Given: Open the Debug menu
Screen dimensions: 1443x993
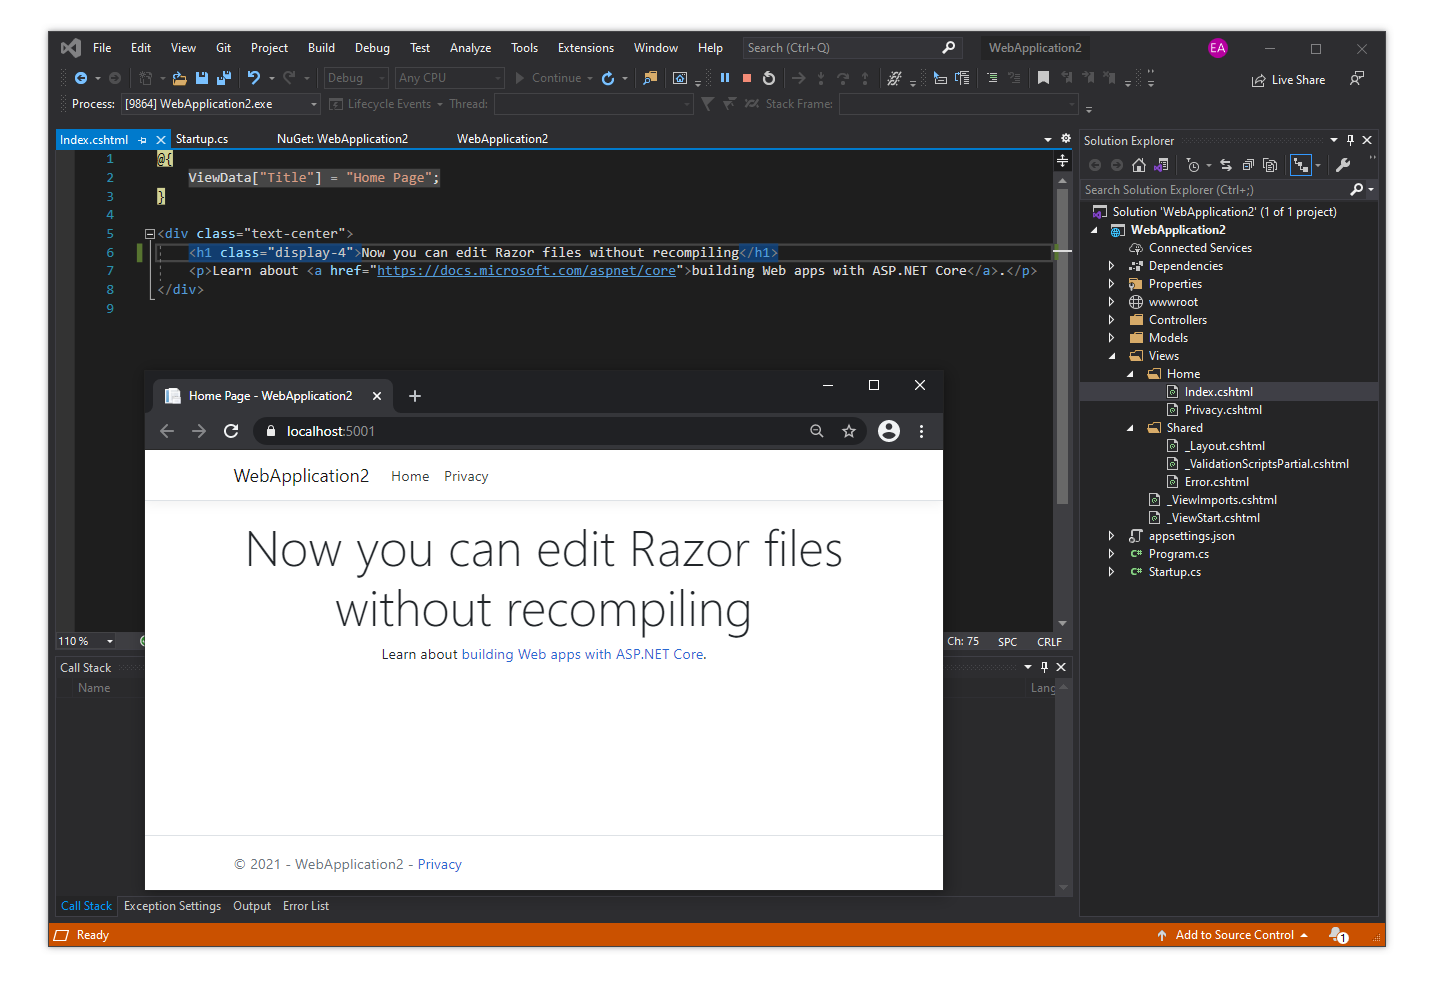Looking at the screenshot, I should pos(372,48).
